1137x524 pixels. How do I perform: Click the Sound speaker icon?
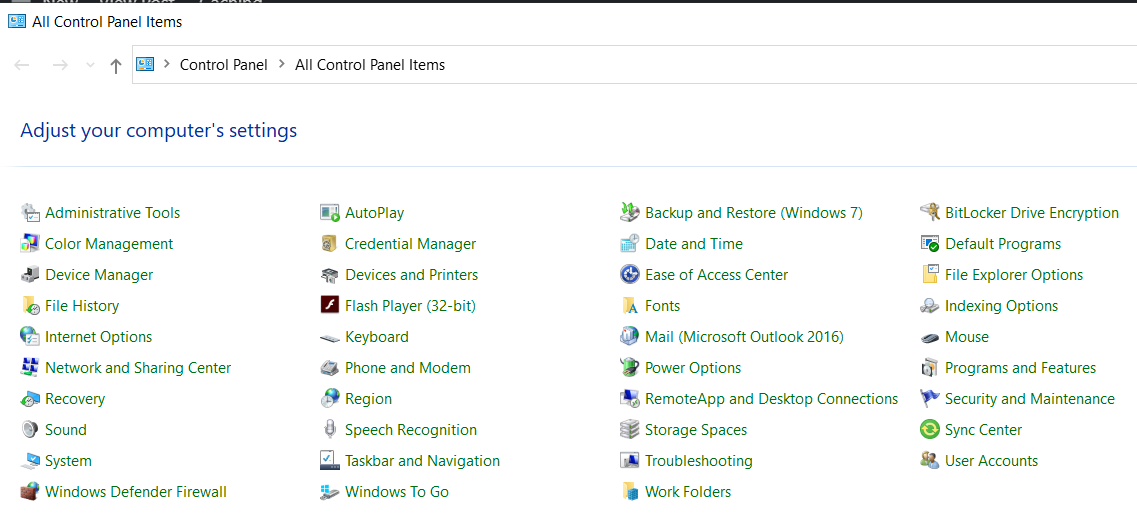tap(30, 430)
